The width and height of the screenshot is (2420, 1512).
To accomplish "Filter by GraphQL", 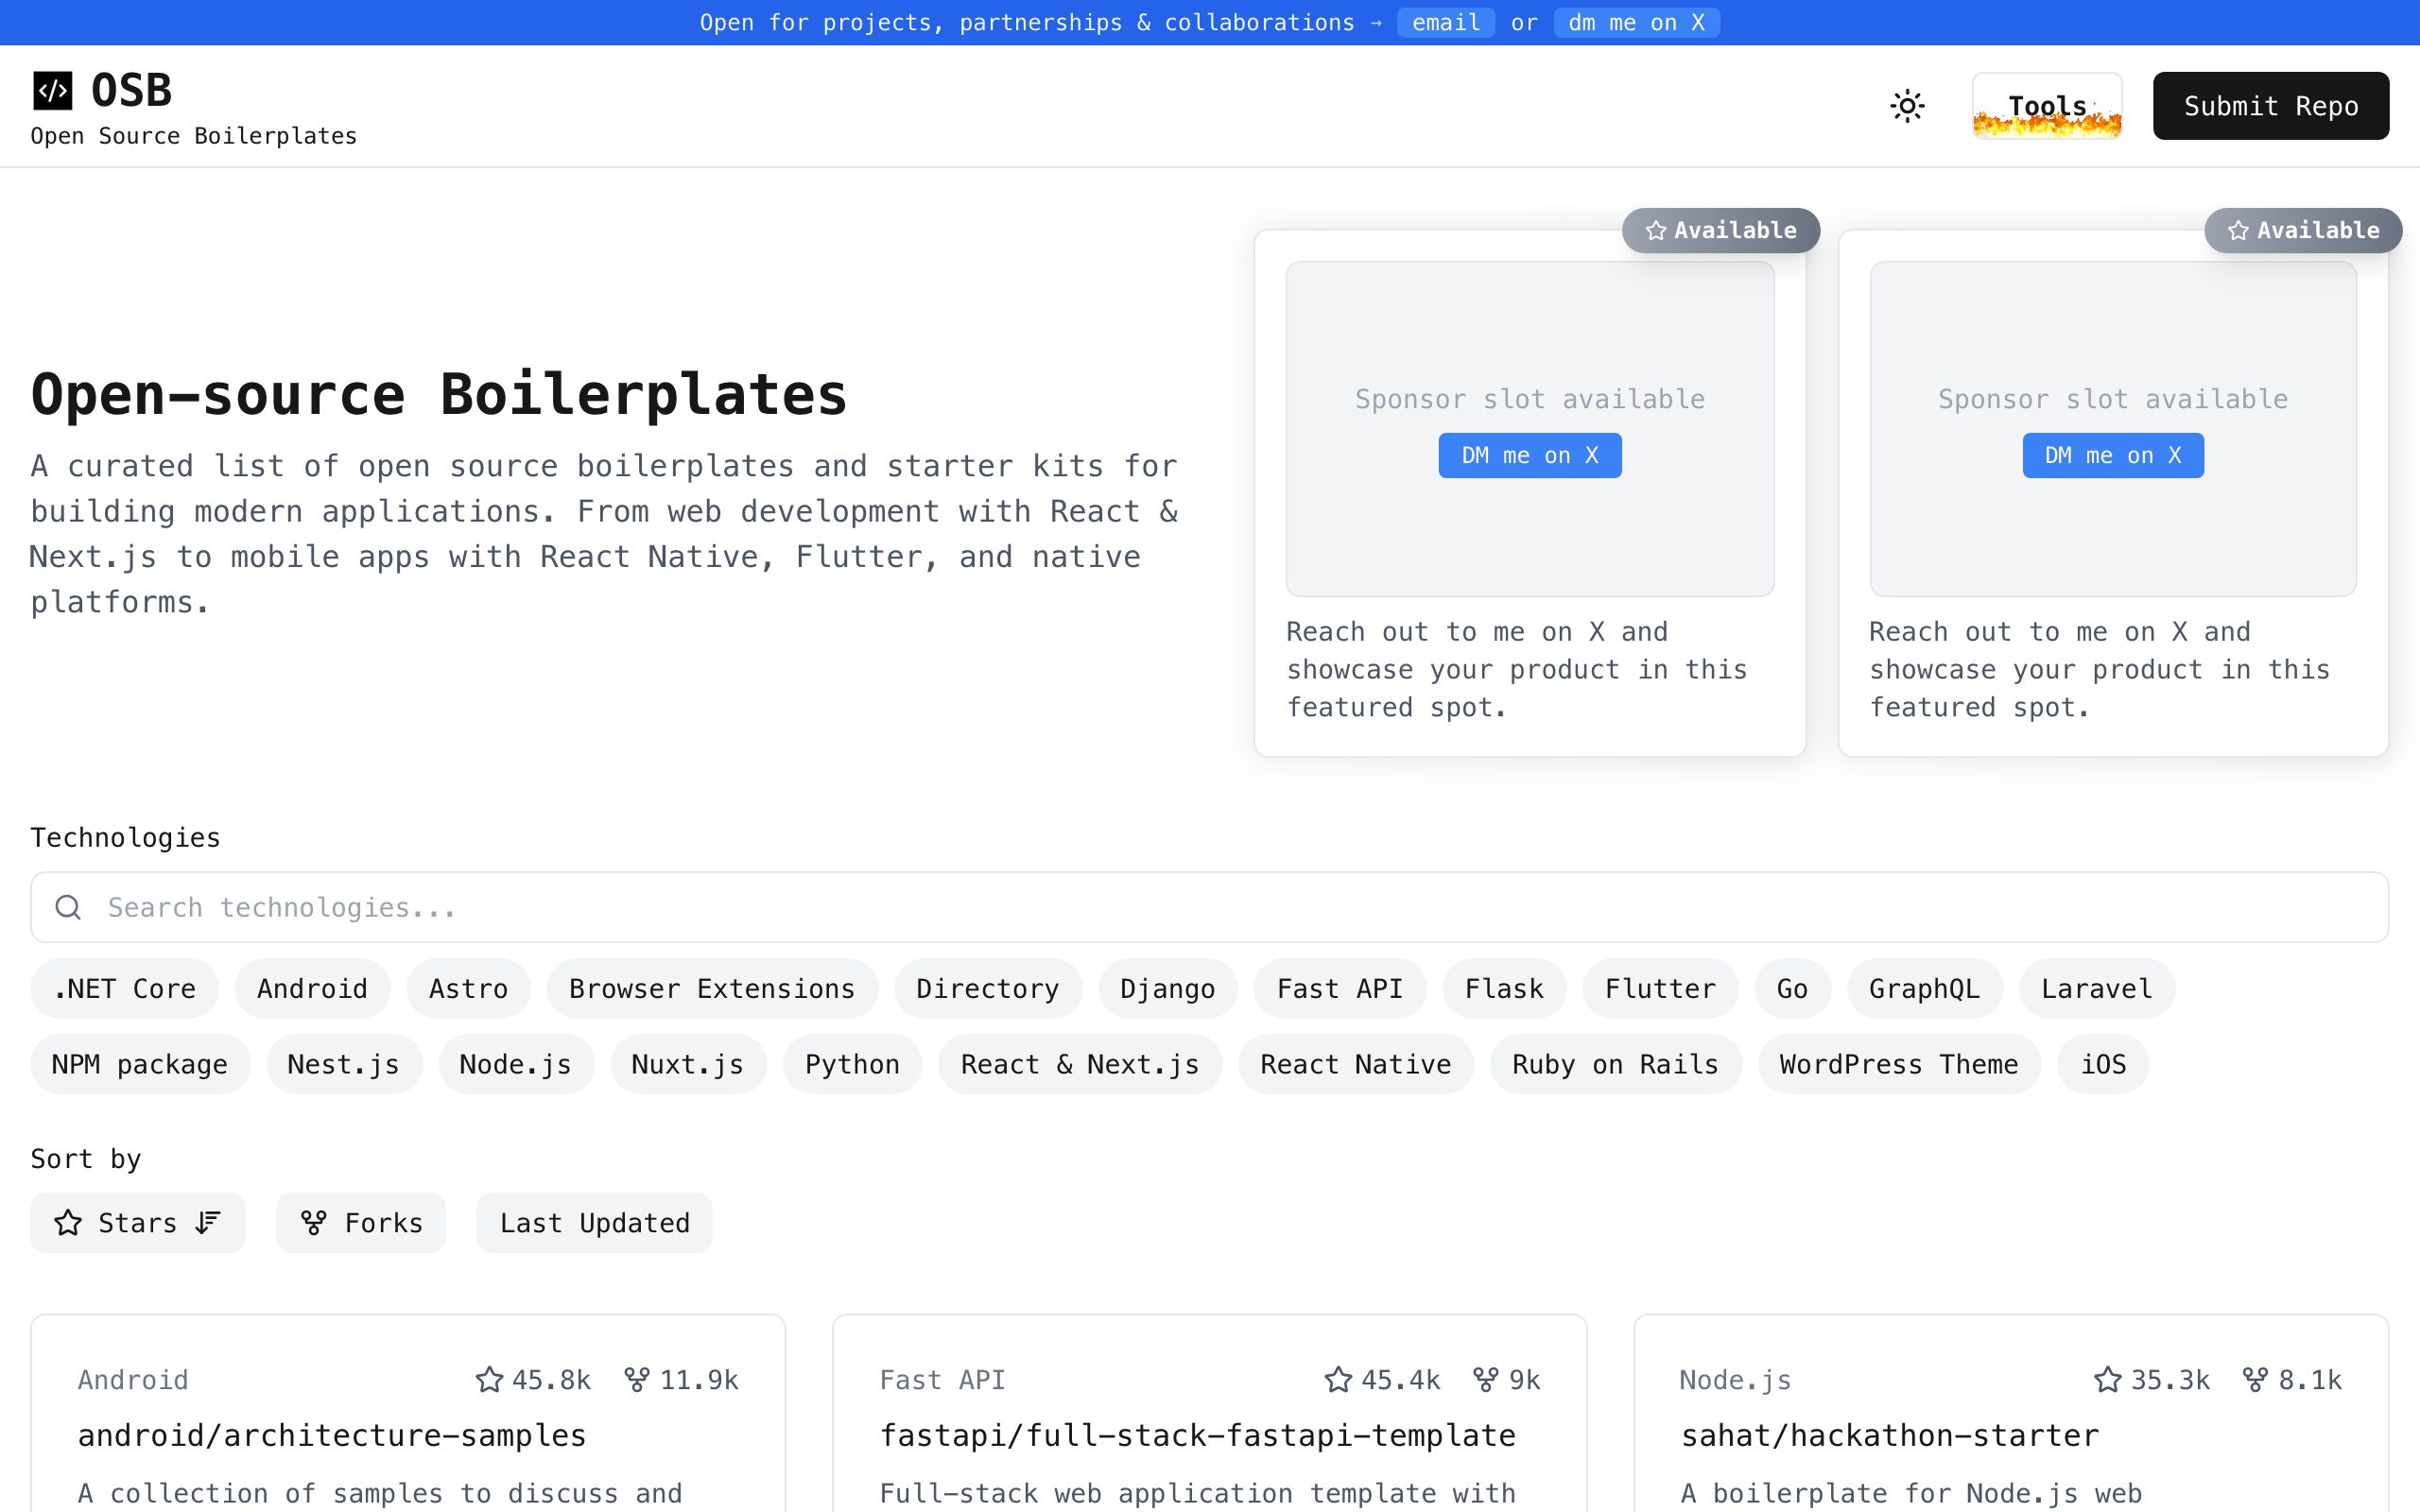I will (1924, 989).
